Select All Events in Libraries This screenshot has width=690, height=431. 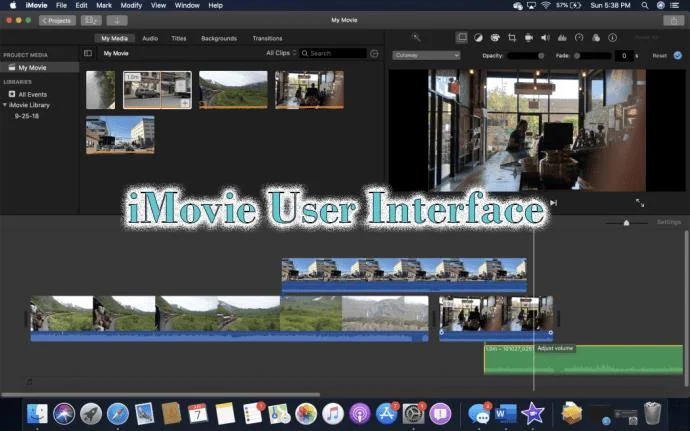(33, 94)
